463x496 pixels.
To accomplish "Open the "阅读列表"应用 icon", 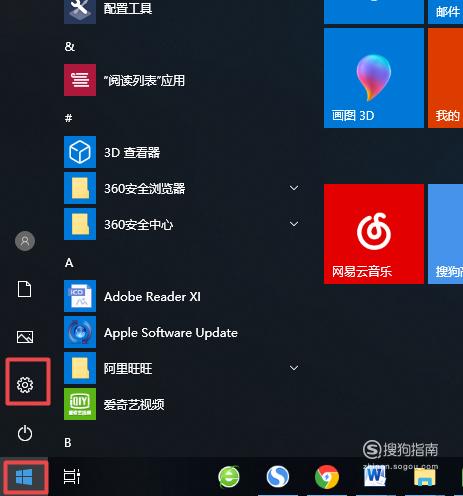I will coord(80,80).
